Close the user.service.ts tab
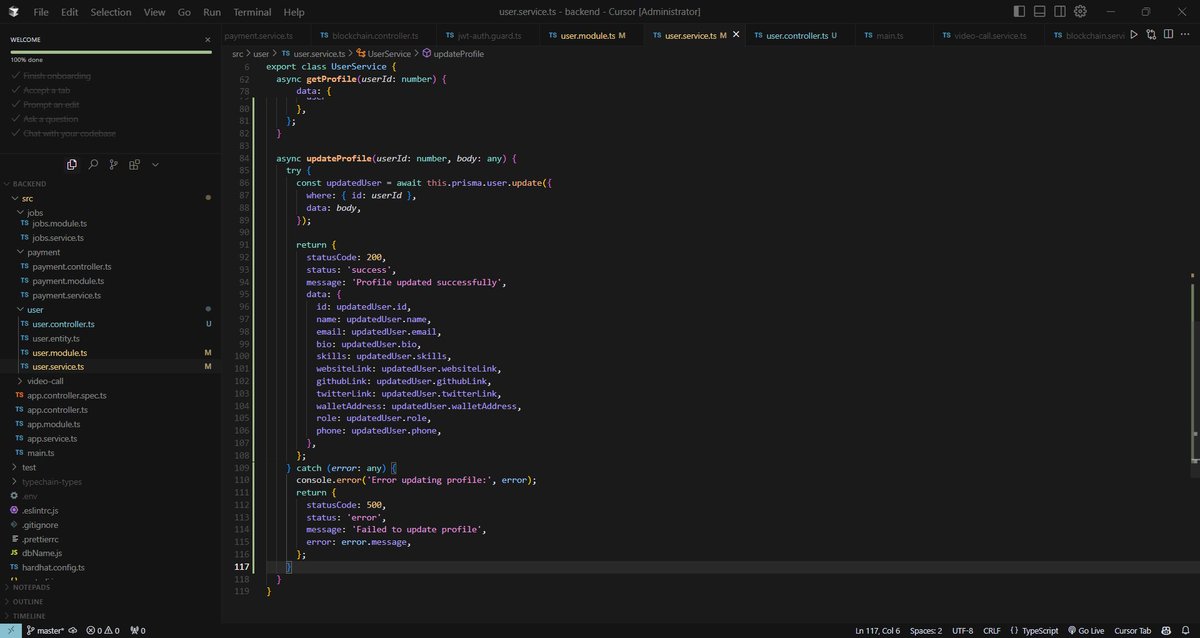Screen dimensions: 1200x638 [x=737, y=35]
